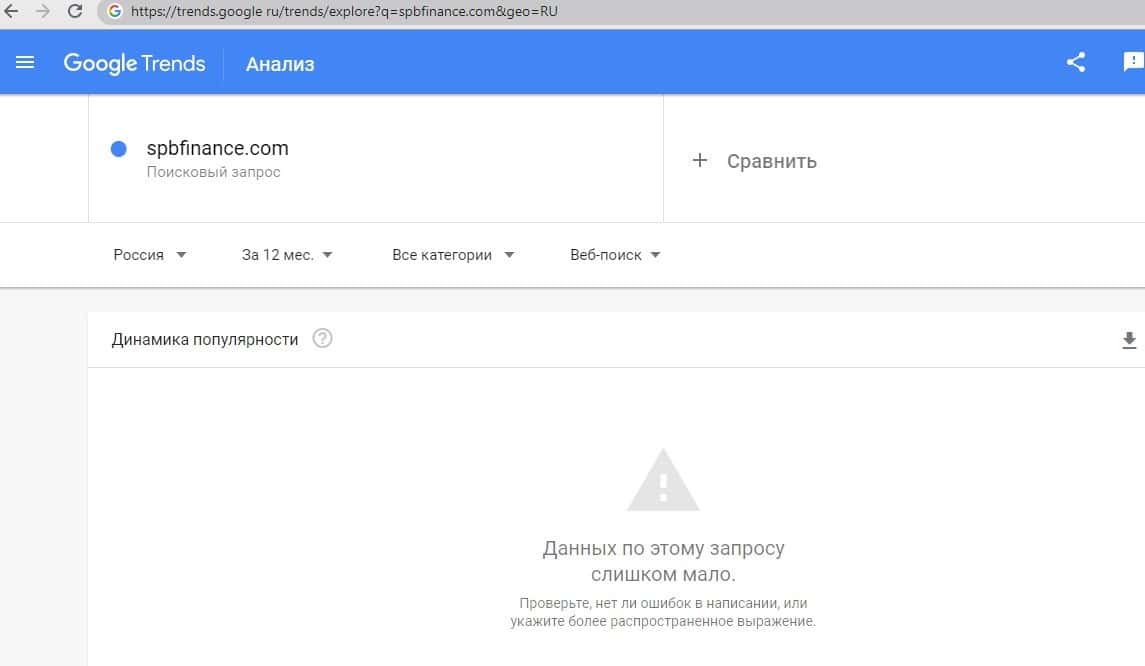
Task: Expand the Веб-поиск search type dropdown
Action: click(x=615, y=255)
